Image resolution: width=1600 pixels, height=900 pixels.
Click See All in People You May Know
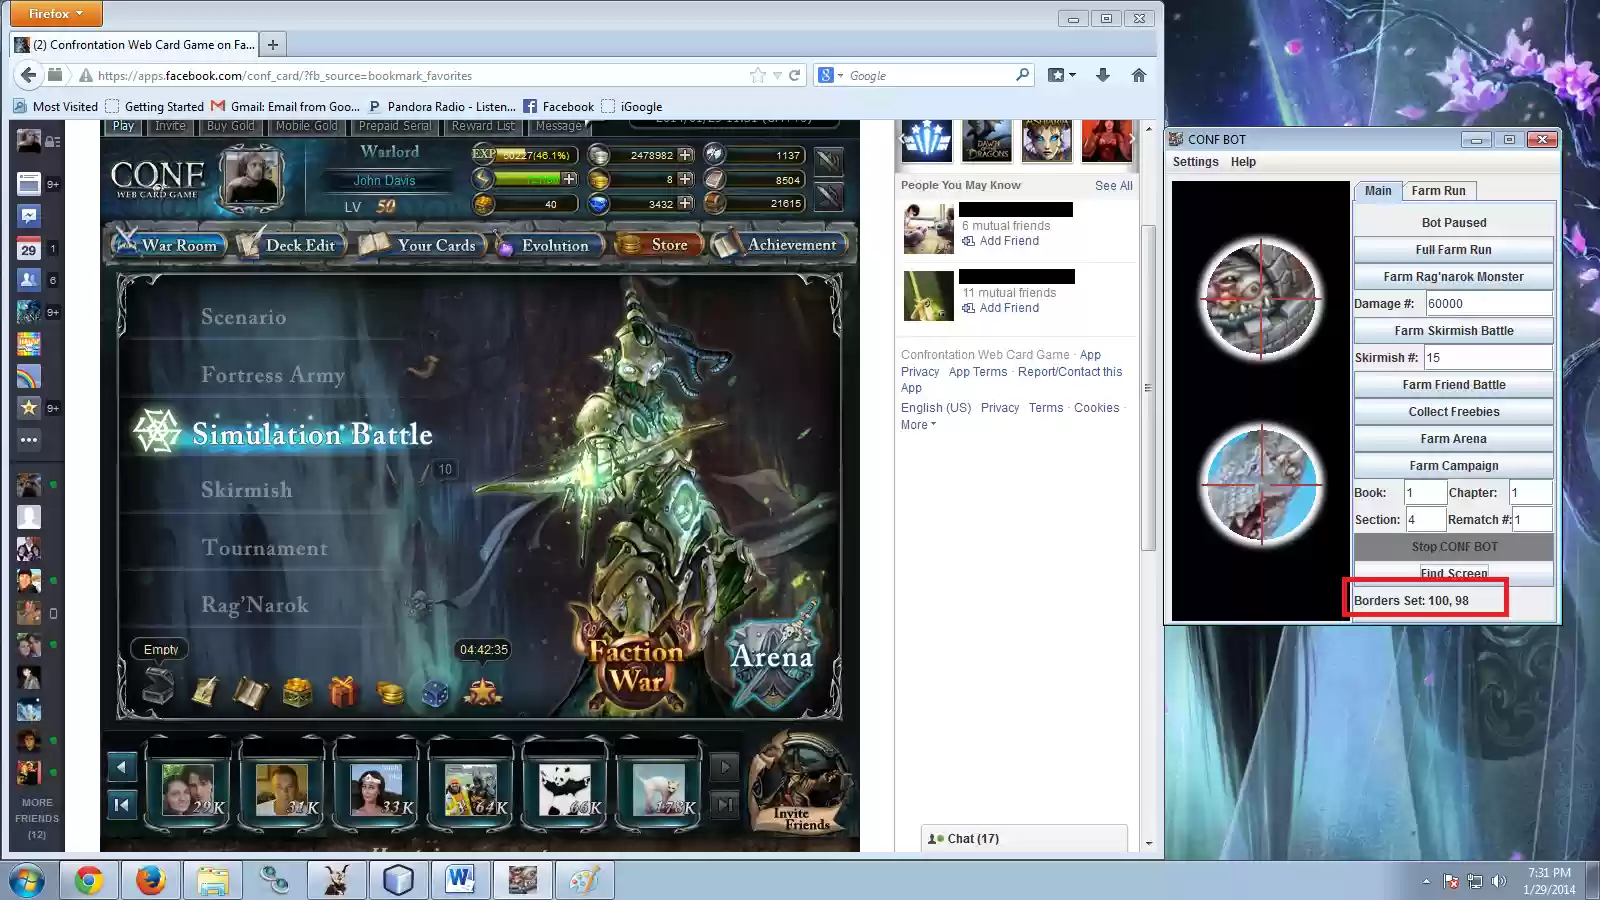pos(1113,185)
